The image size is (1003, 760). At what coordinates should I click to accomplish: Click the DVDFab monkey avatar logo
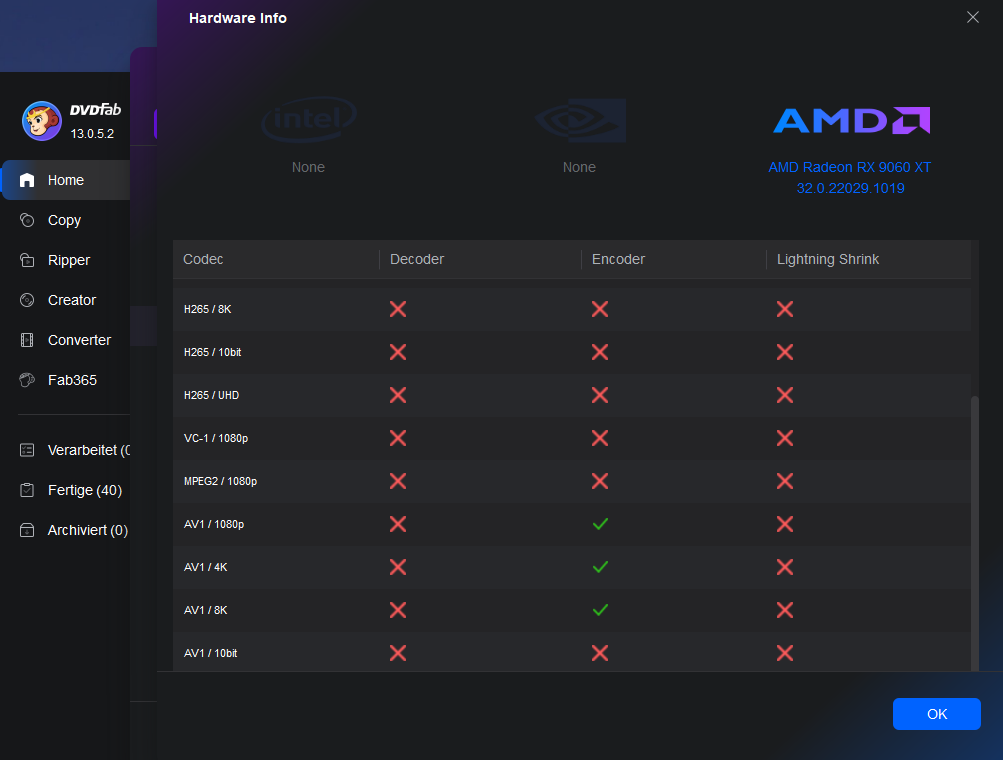(42, 120)
